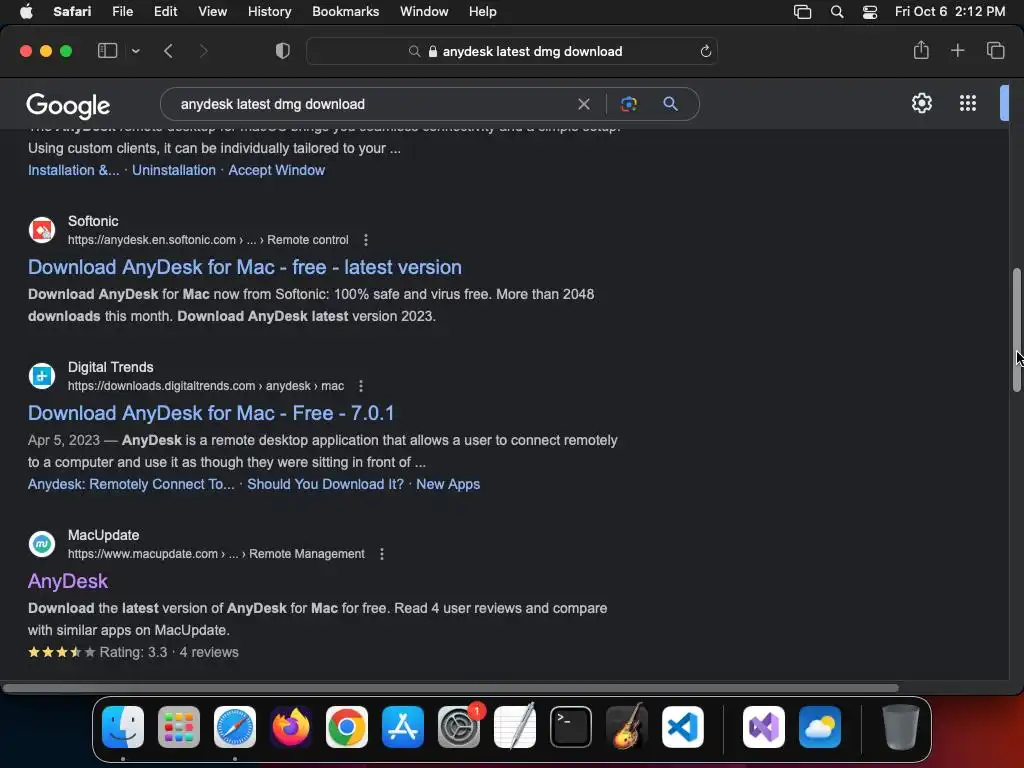1024x768 pixels.
Task: Open the MacUpdate AnyDesk result
Action: [68, 581]
